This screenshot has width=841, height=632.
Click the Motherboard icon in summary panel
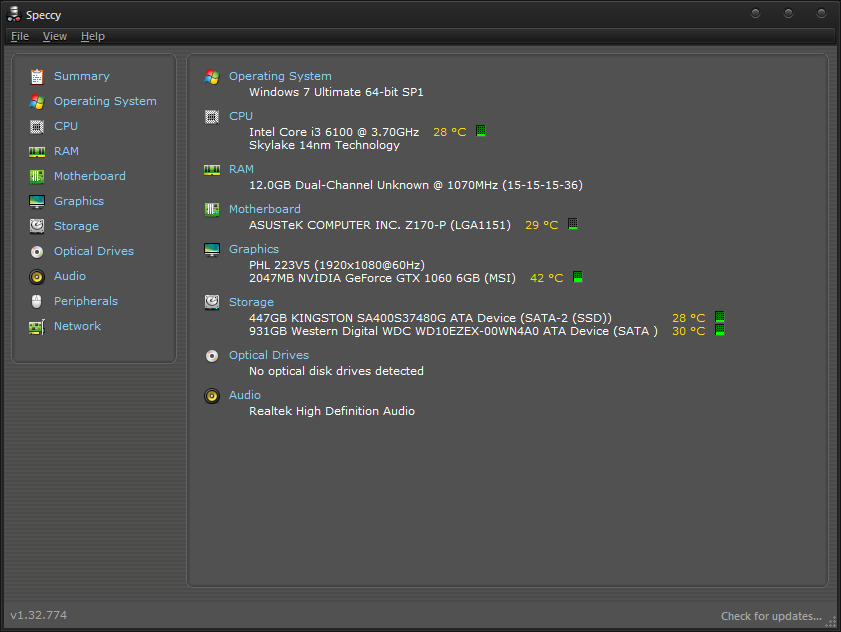tap(212, 209)
